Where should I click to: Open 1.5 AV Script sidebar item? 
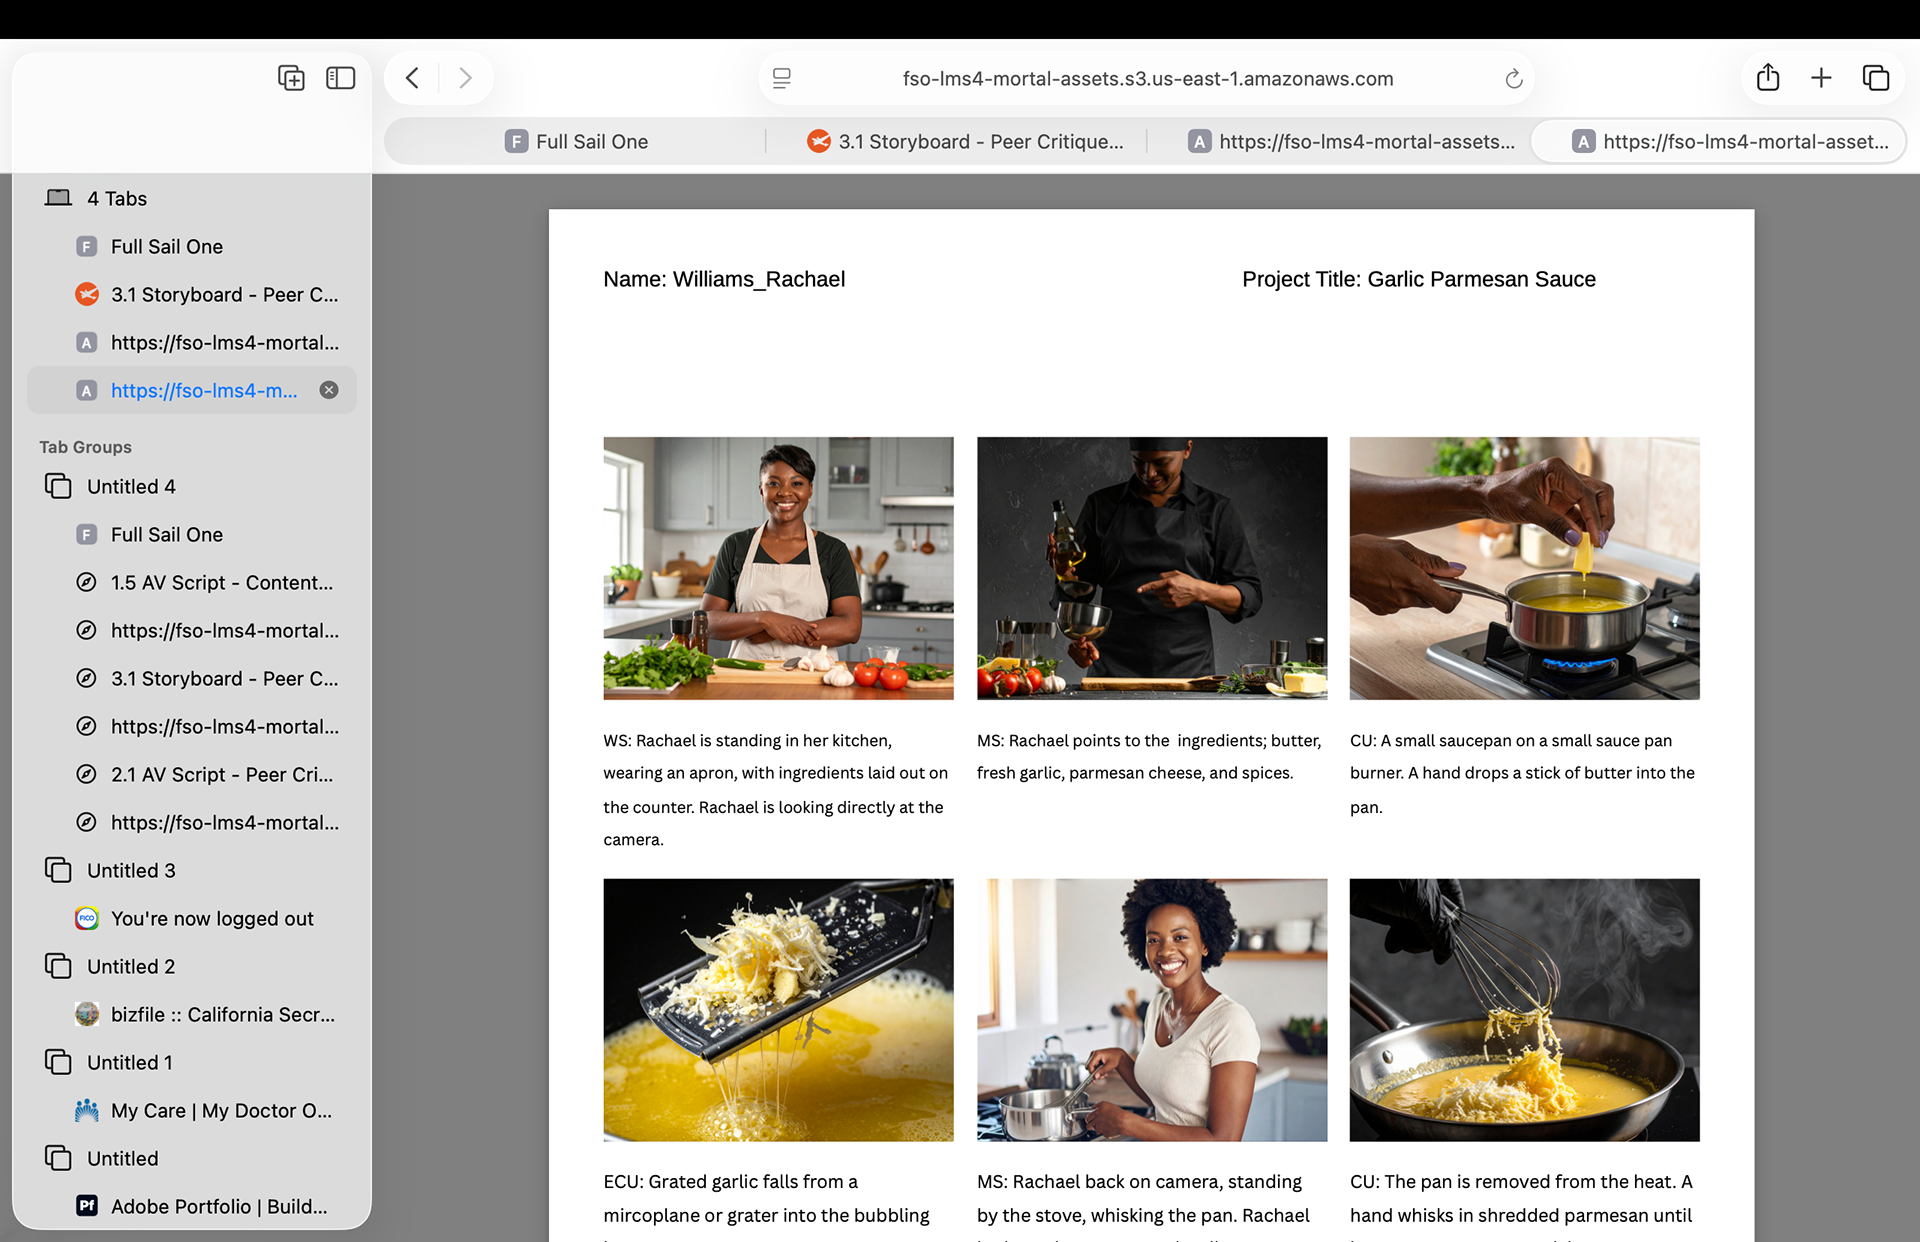pos(221,583)
